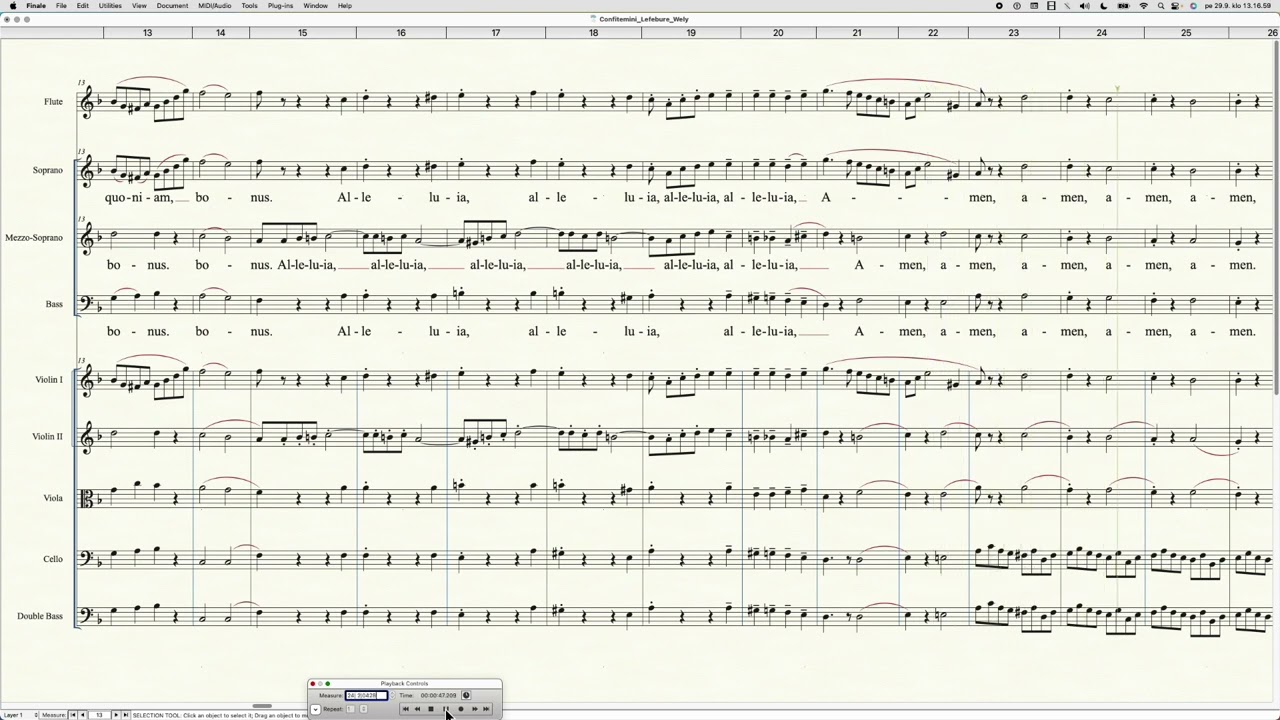Open the Help menu
Image resolution: width=1280 pixels, height=720 pixels.
coord(345,6)
